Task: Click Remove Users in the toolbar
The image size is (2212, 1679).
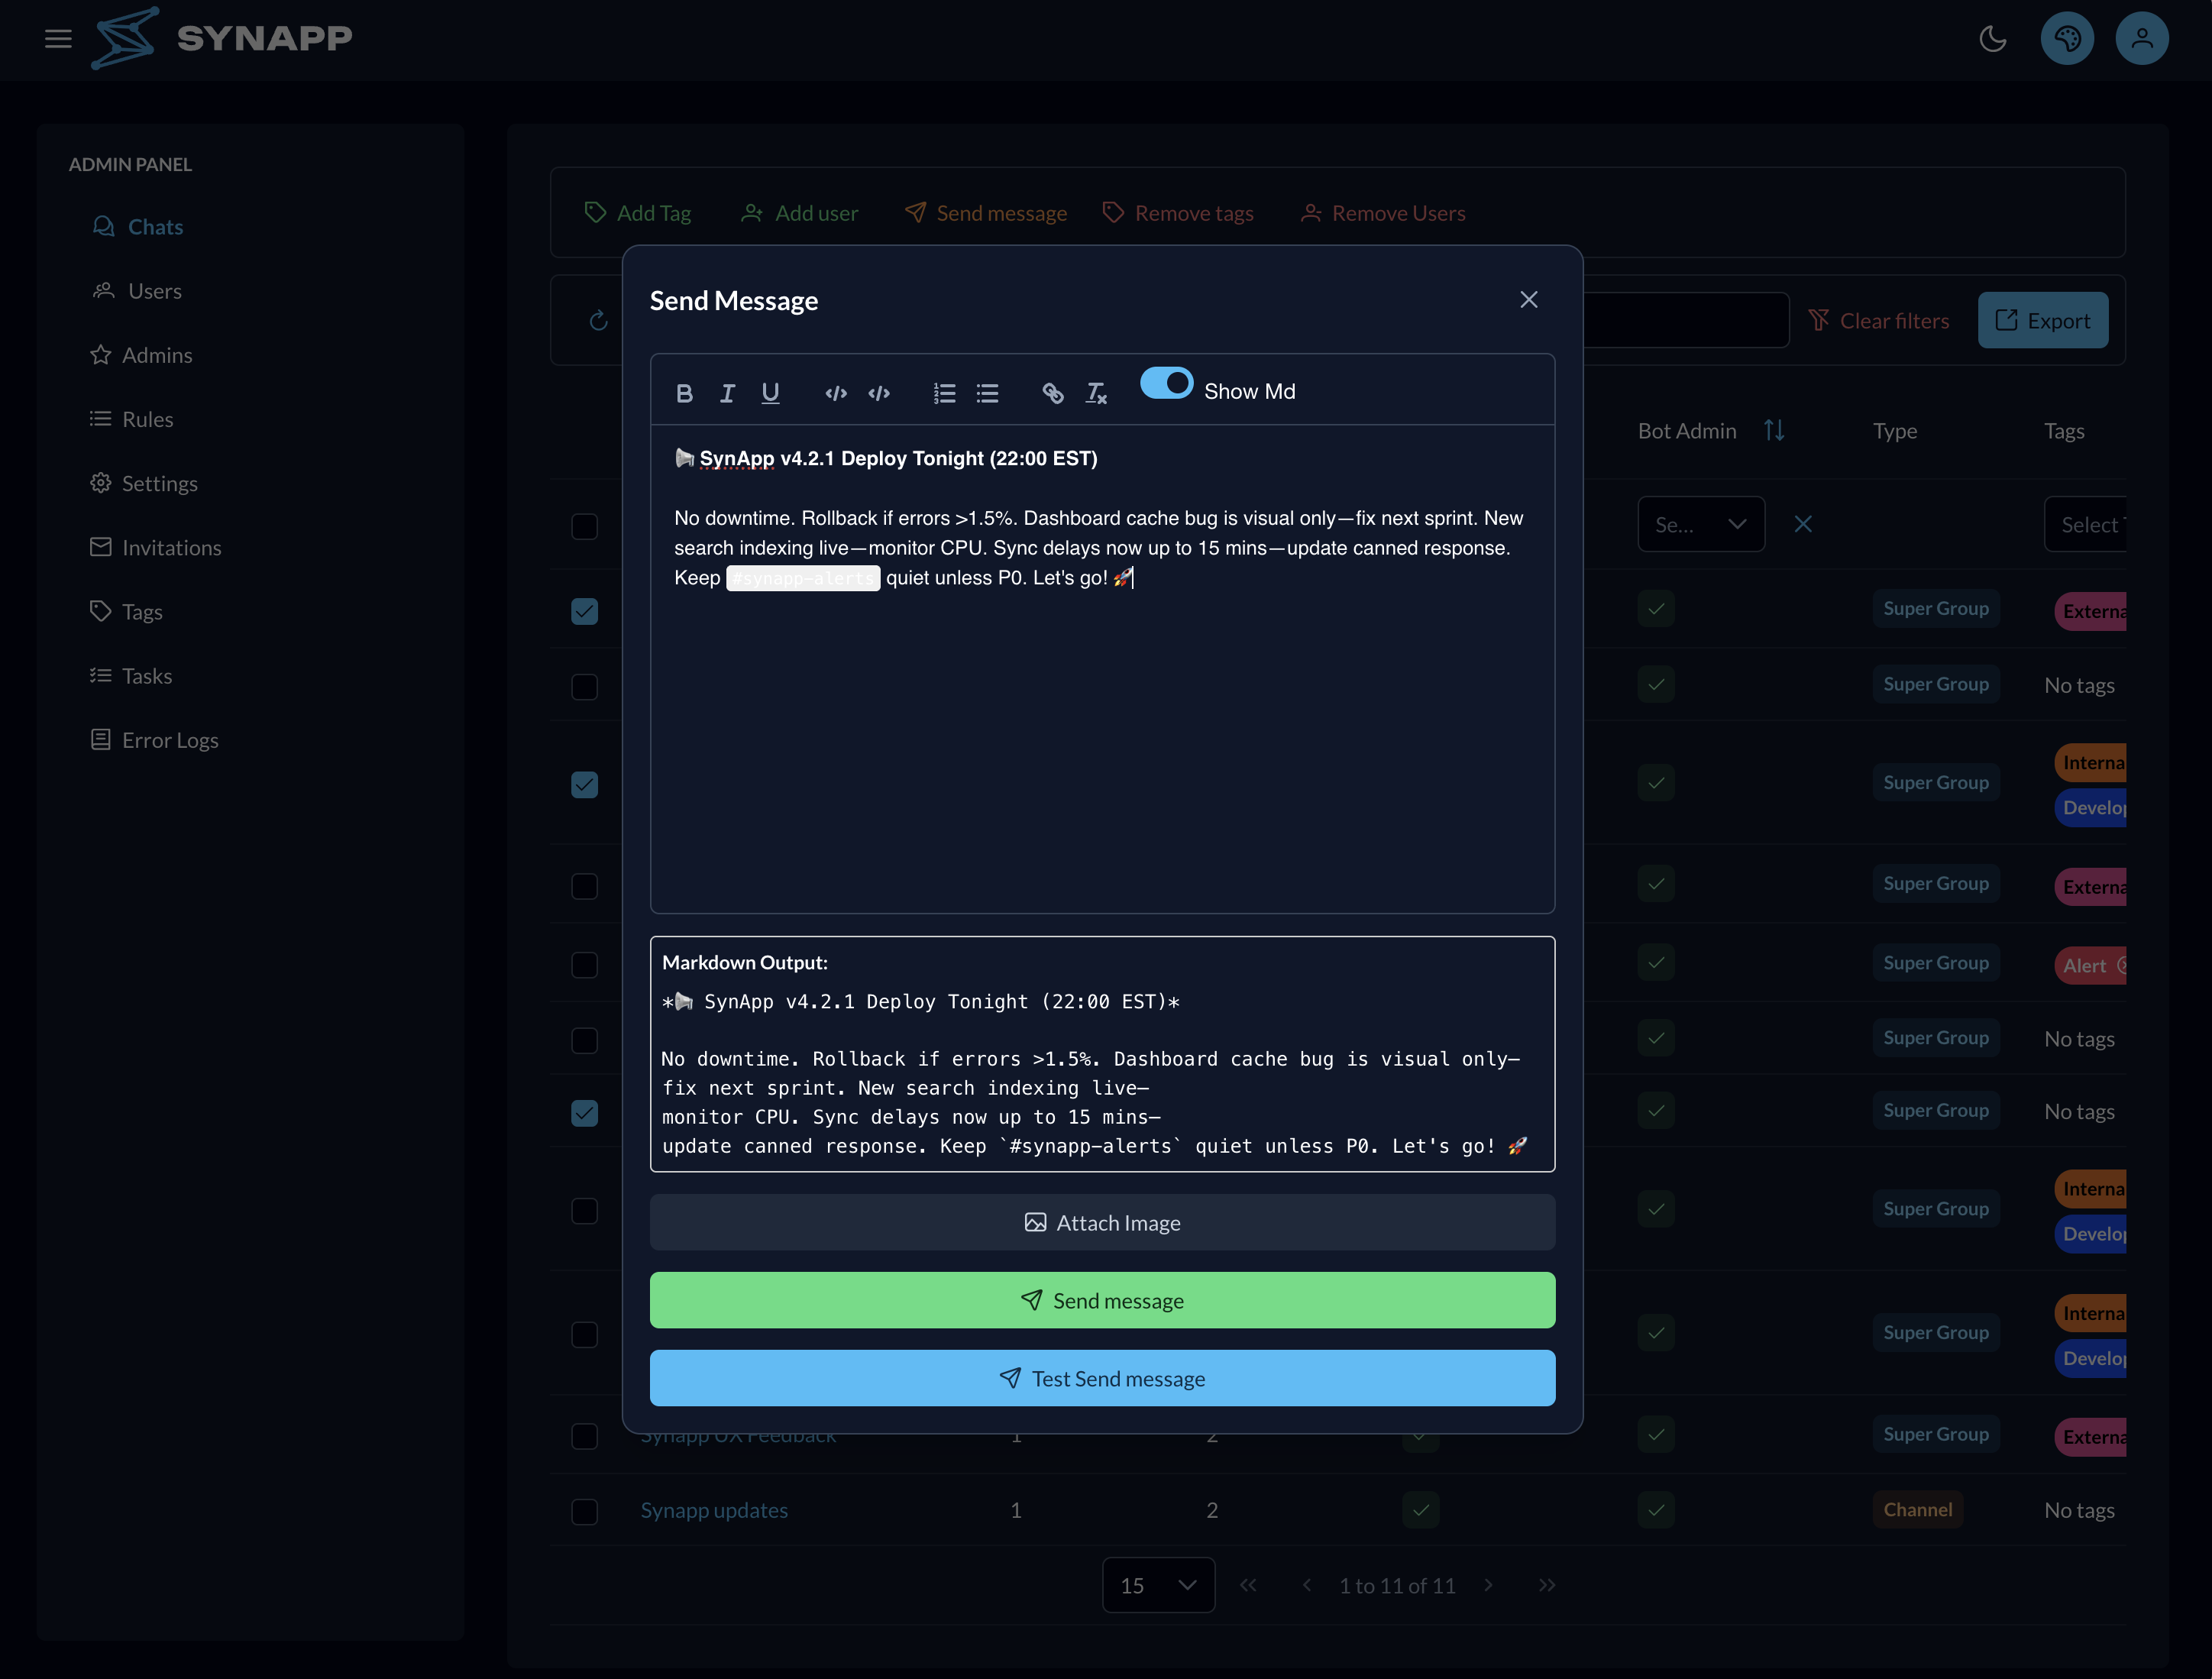Action: pos(1383,213)
